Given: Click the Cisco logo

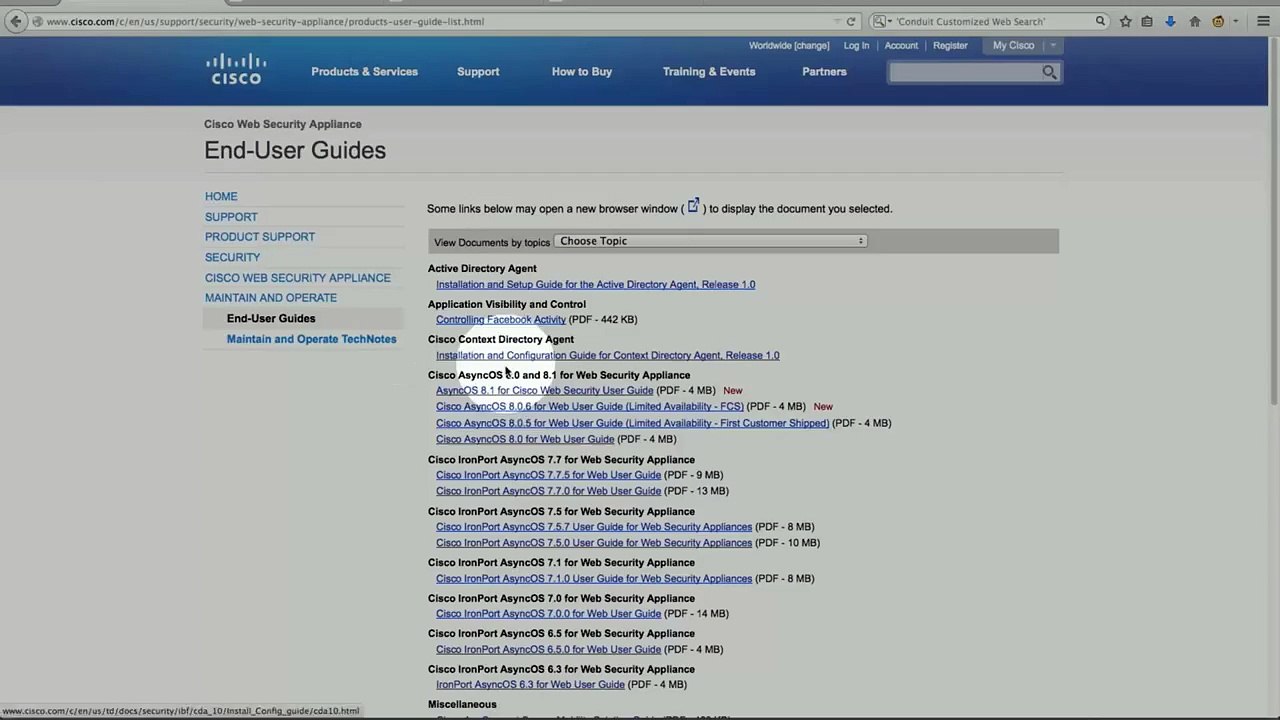Looking at the screenshot, I should pos(236,69).
